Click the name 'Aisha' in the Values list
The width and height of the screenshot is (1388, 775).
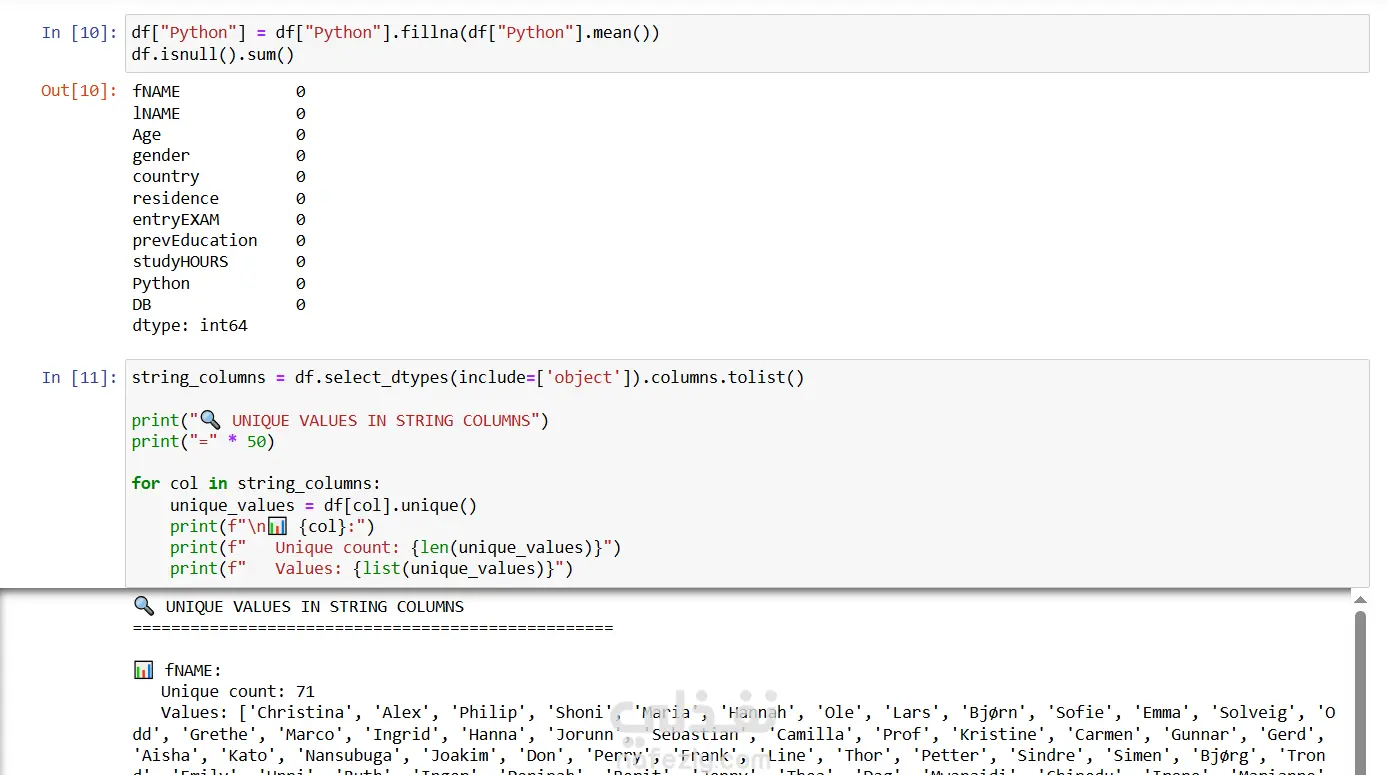pyautogui.click(x=165, y=756)
